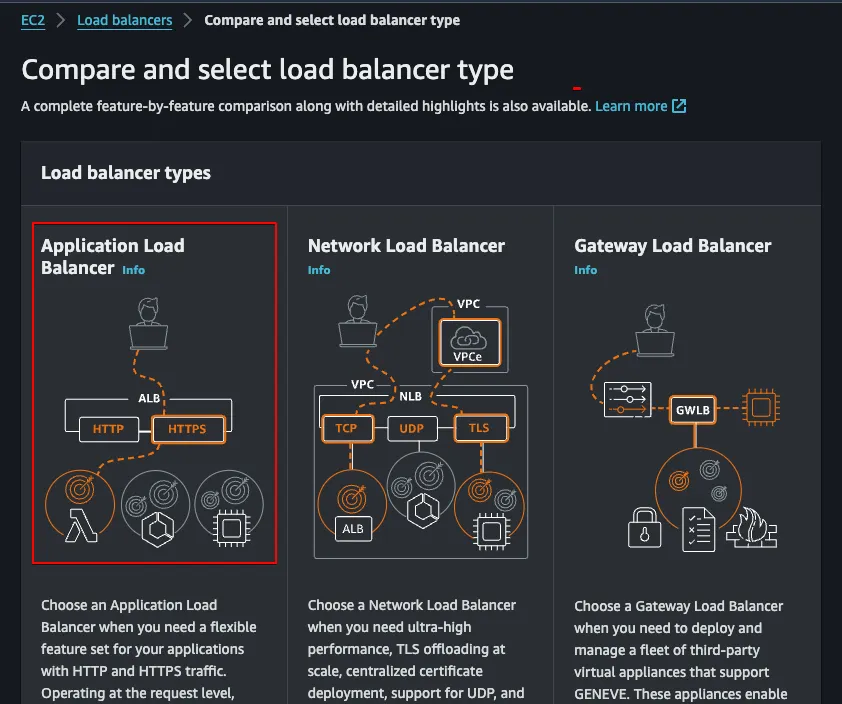Click the chip instance icon in the ALB diagram
The image size is (842, 704).
tap(231, 528)
